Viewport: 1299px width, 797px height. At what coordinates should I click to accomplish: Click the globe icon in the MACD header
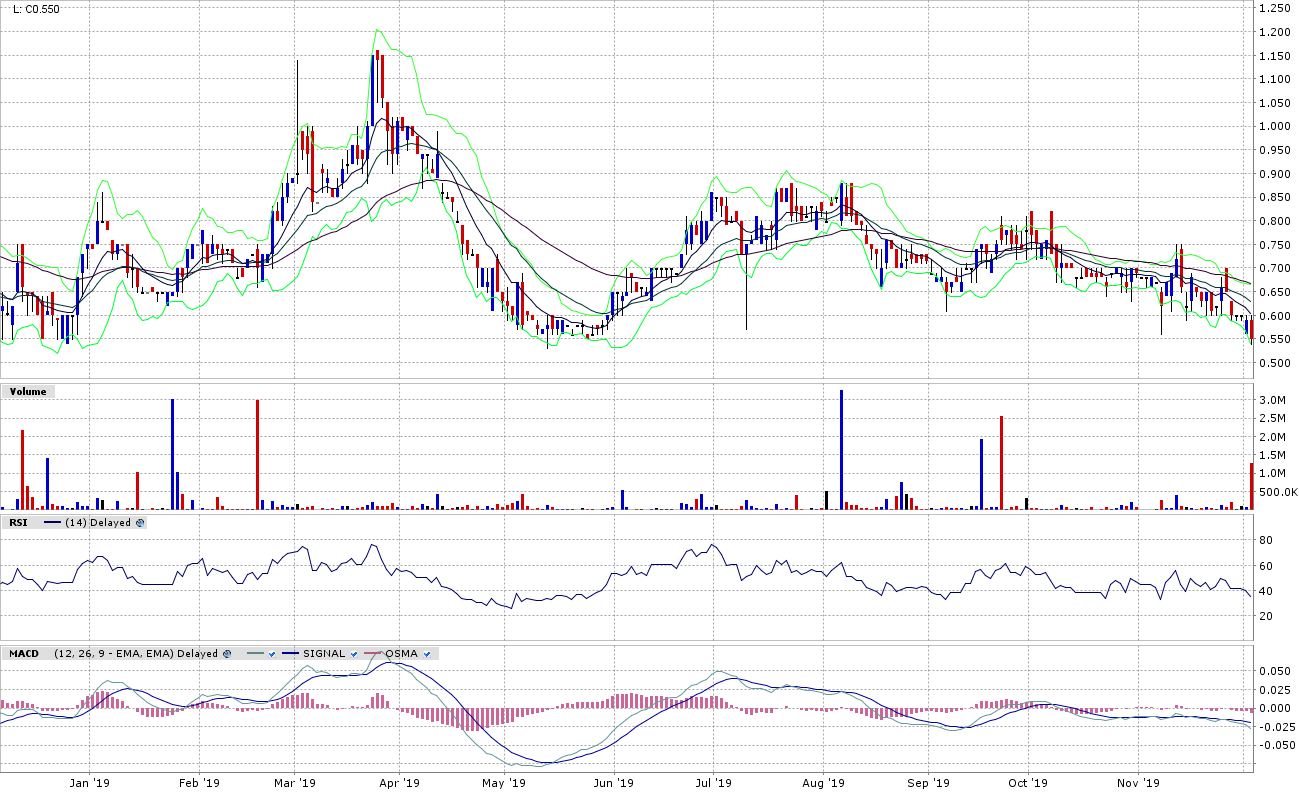[x=227, y=654]
